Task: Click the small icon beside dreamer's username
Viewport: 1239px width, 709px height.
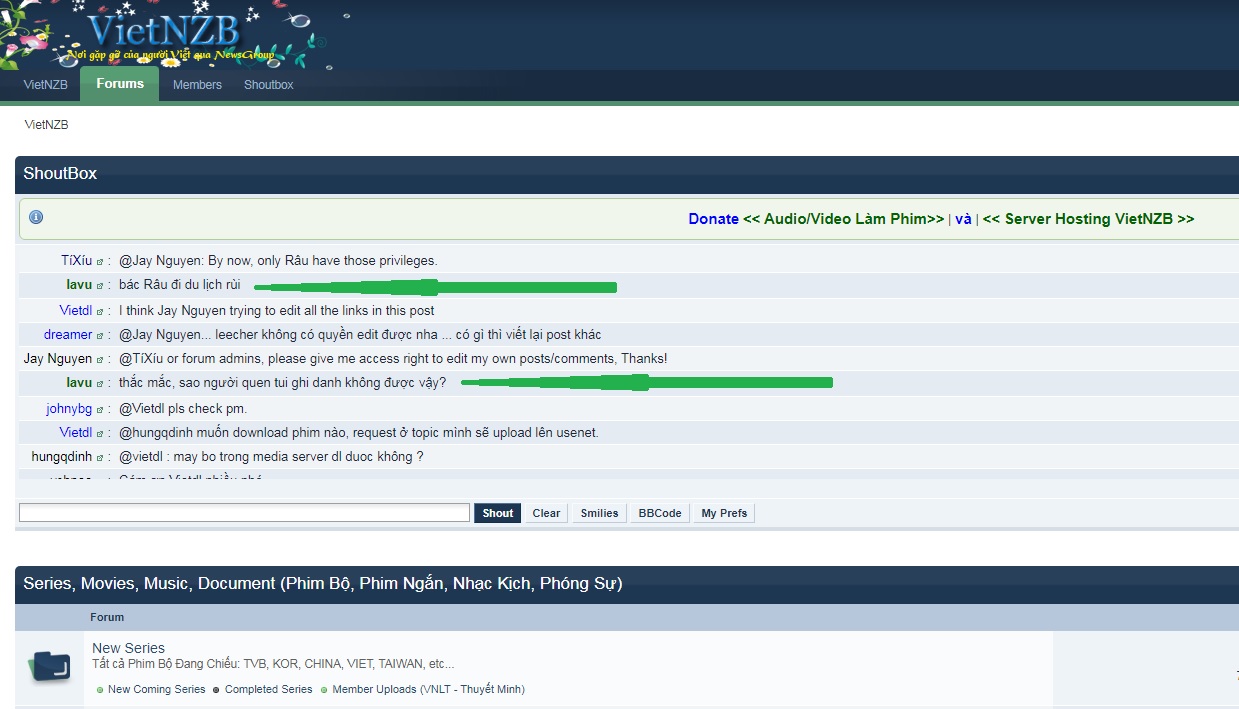Action: 100,335
